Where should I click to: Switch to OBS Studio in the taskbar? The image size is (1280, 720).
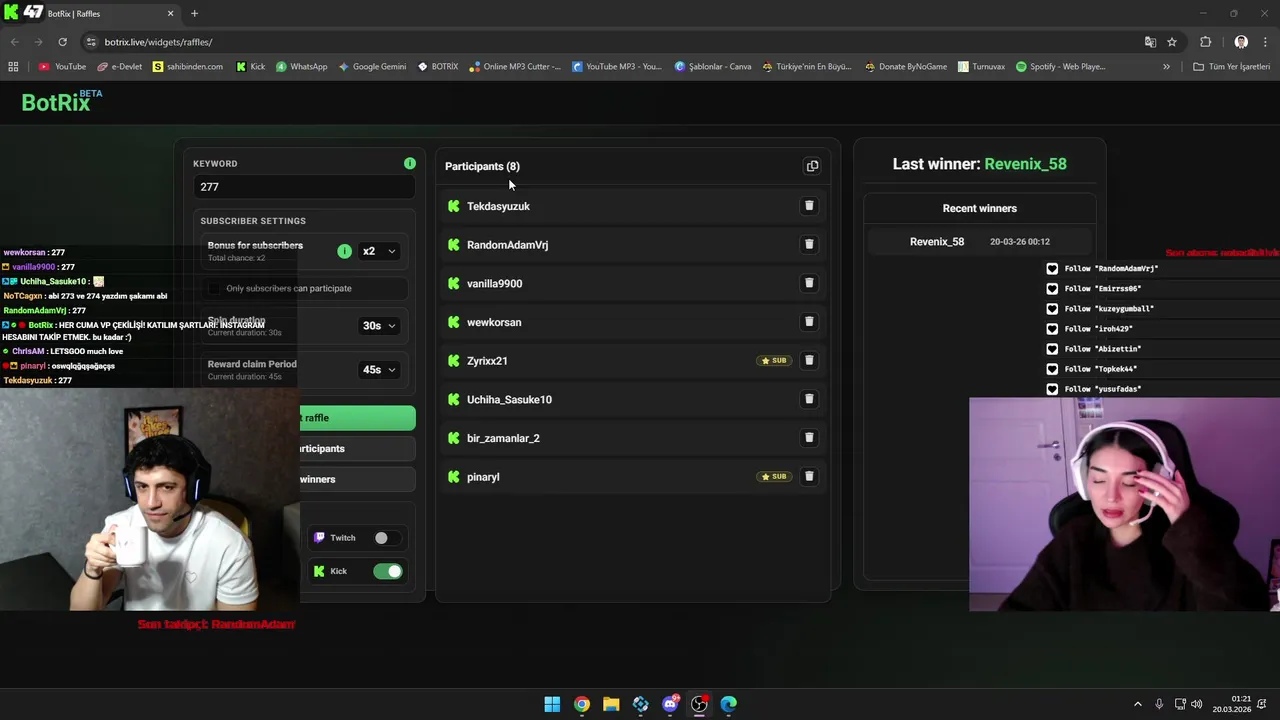699,704
